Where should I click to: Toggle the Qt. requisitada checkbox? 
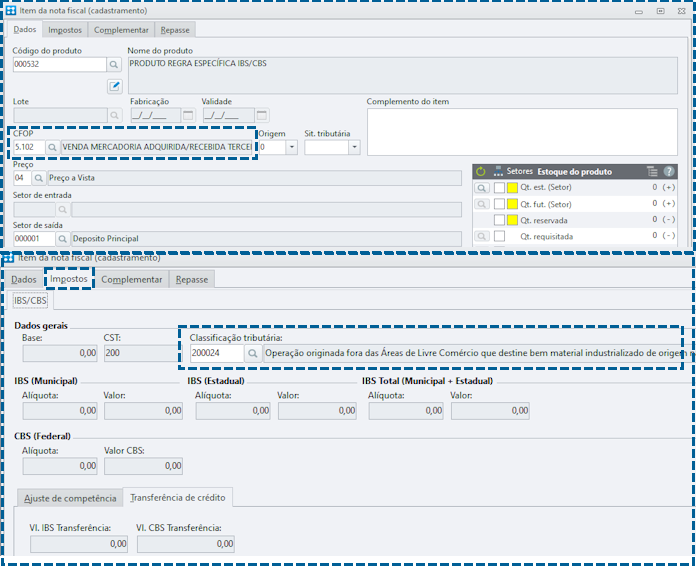[x=499, y=236]
